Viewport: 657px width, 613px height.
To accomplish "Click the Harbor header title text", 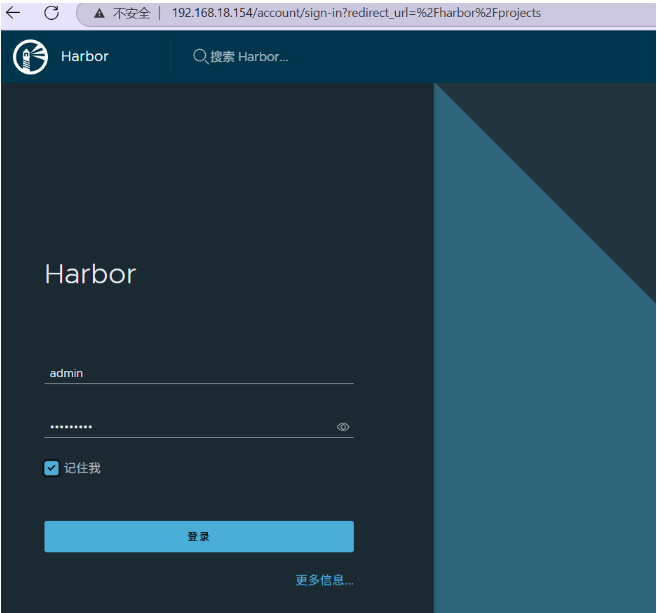I will click(85, 56).
